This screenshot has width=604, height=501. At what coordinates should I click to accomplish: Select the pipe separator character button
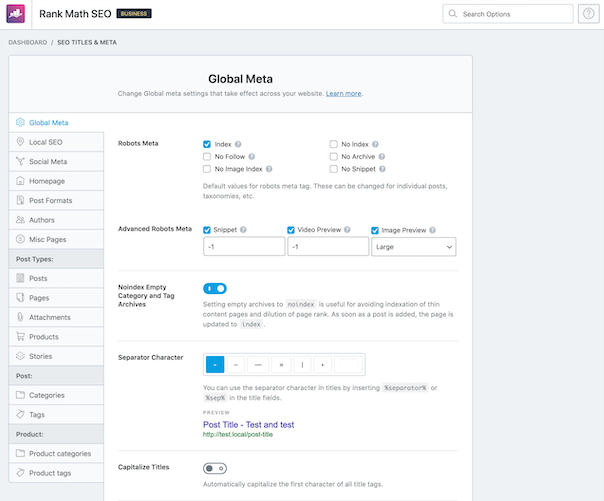click(x=301, y=365)
